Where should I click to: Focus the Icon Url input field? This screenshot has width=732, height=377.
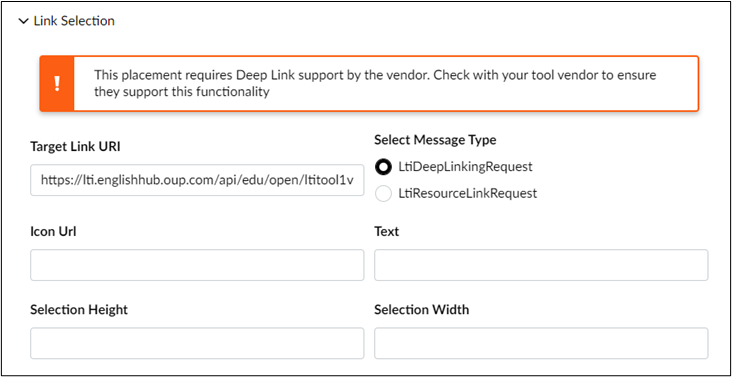(197, 265)
